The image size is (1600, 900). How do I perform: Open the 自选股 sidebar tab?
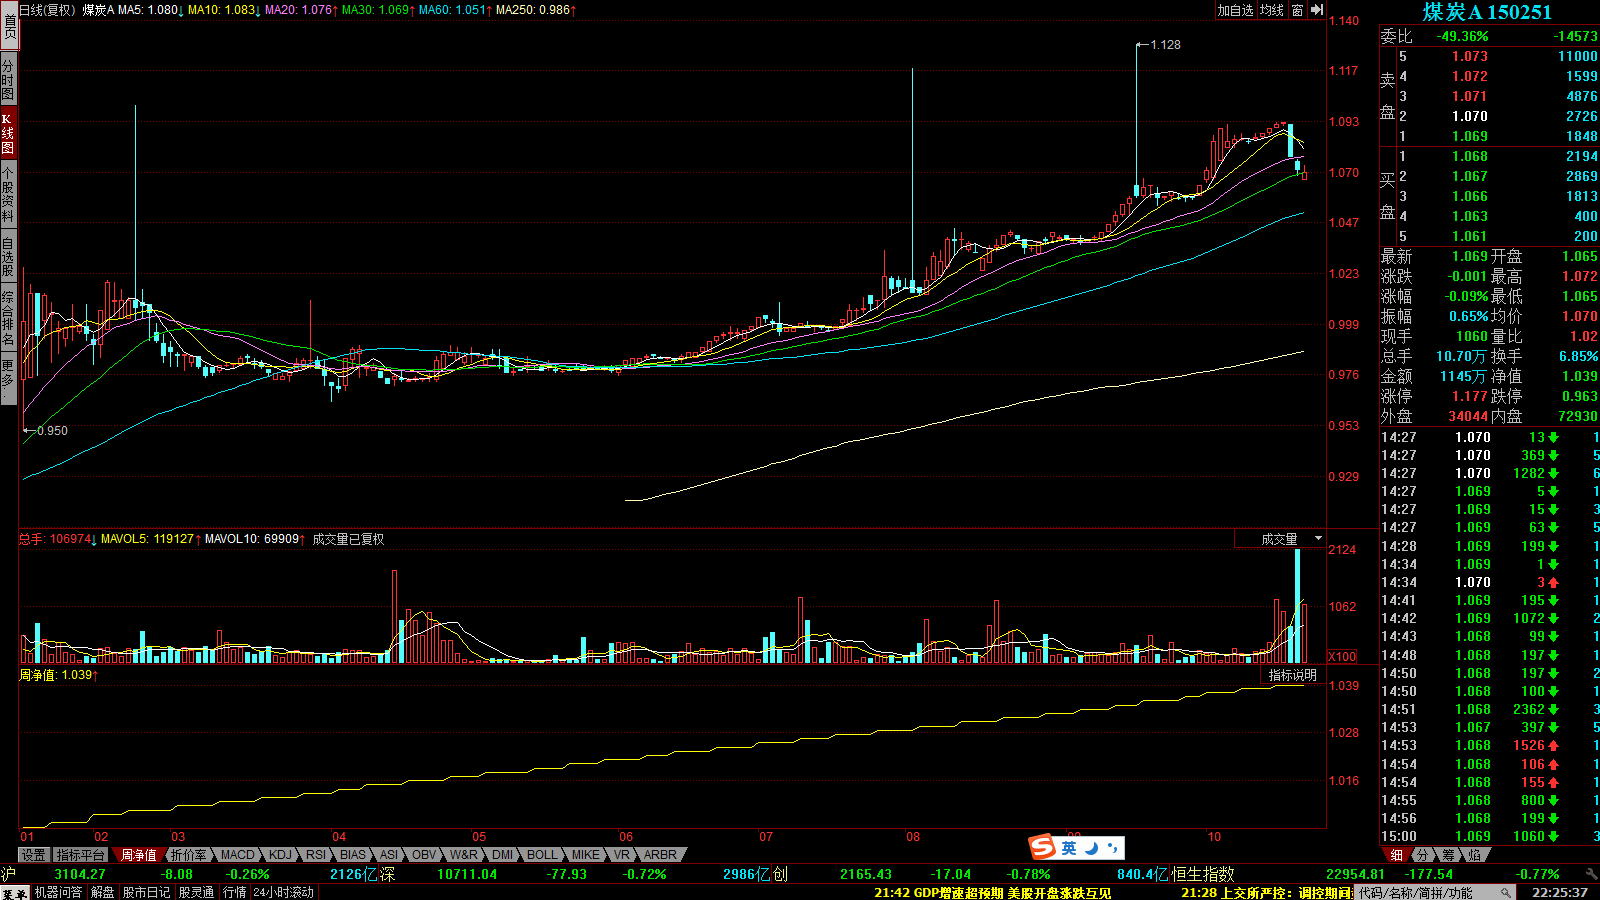8,257
